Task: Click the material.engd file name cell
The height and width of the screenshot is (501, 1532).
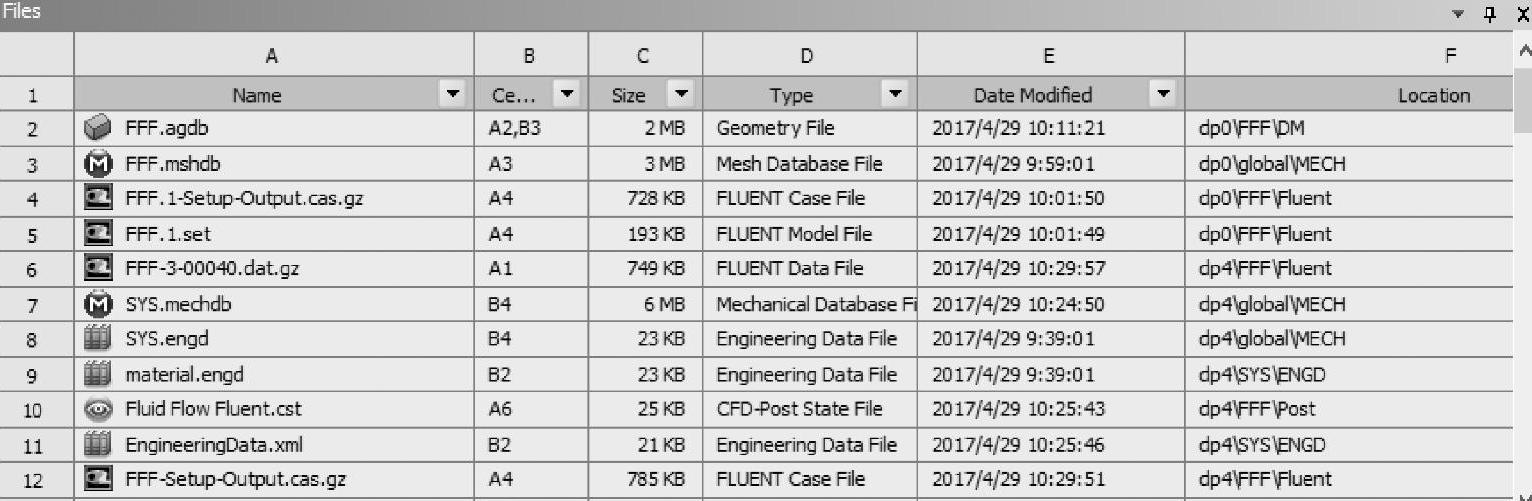Action: [184, 375]
